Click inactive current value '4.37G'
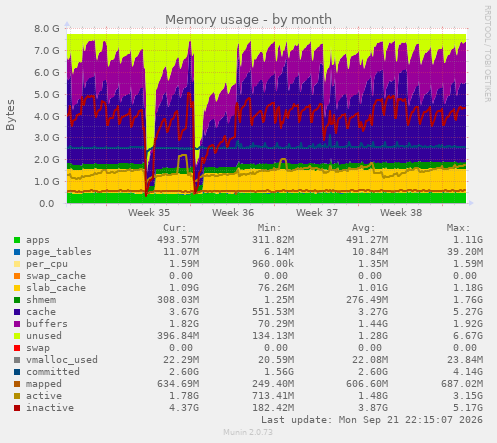Image resolution: width=497 pixels, height=443 pixels. (184, 408)
